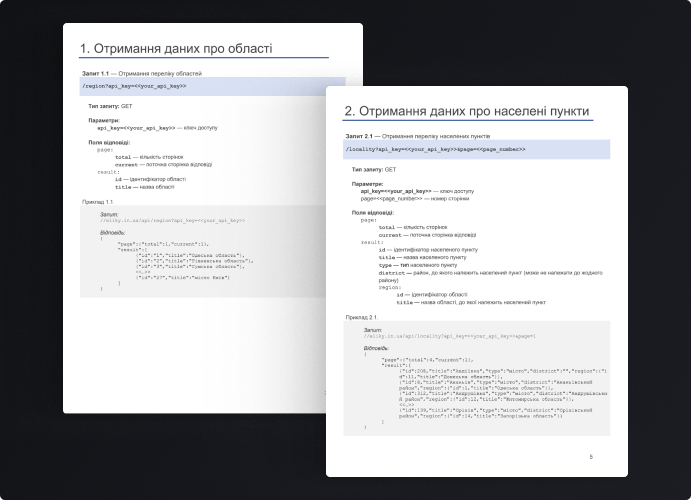This screenshot has height=500, width=691.
Task: Click 'Запит 2.1' label on second page
Action: (x=359, y=134)
